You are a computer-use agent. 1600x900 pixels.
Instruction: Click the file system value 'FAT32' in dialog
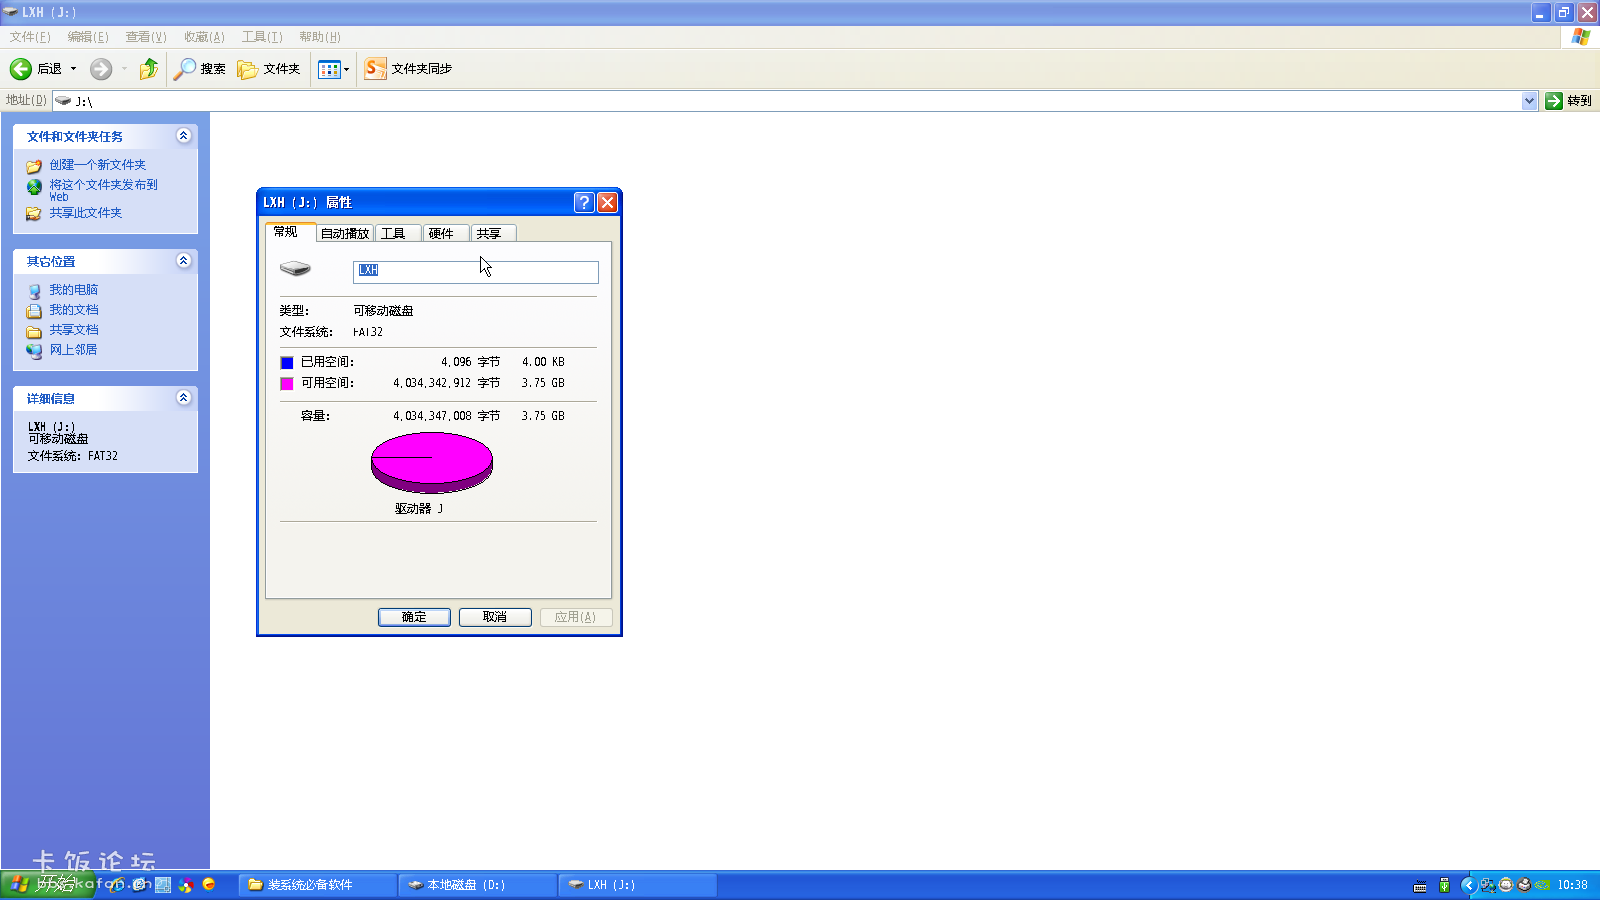(368, 332)
